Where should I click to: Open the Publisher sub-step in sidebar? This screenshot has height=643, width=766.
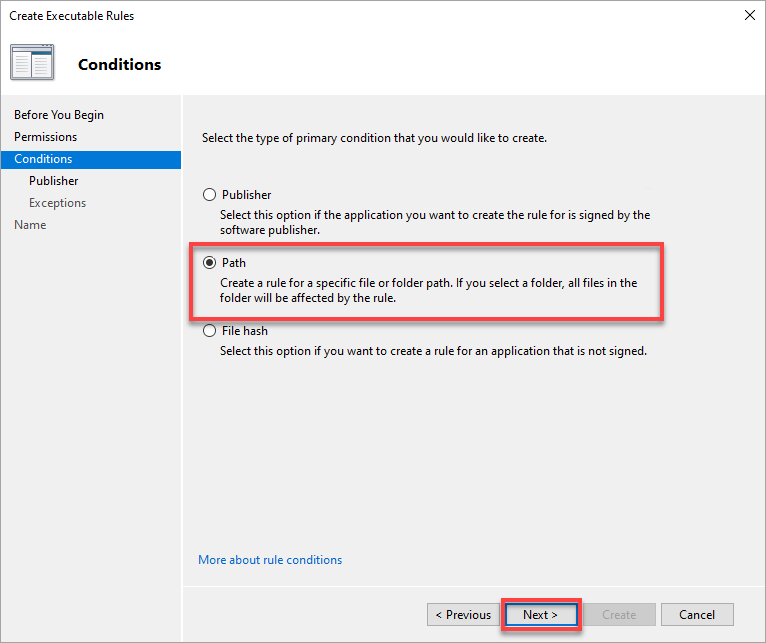click(x=53, y=181)
